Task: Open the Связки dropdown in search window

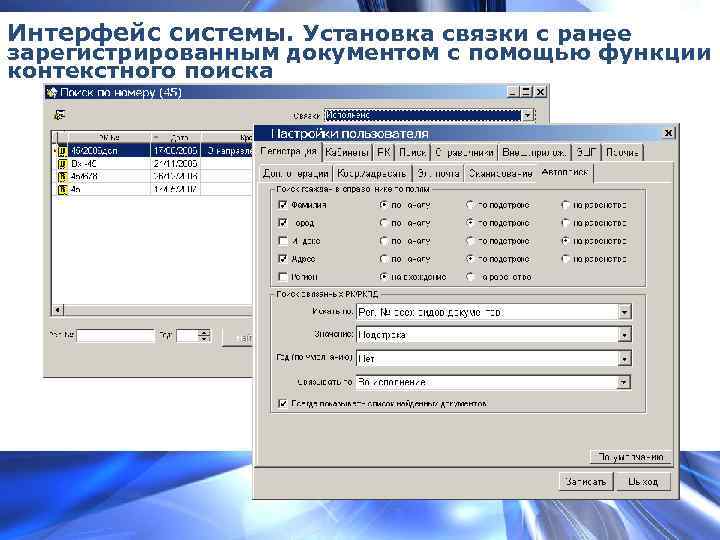Action: coord(528,115)
